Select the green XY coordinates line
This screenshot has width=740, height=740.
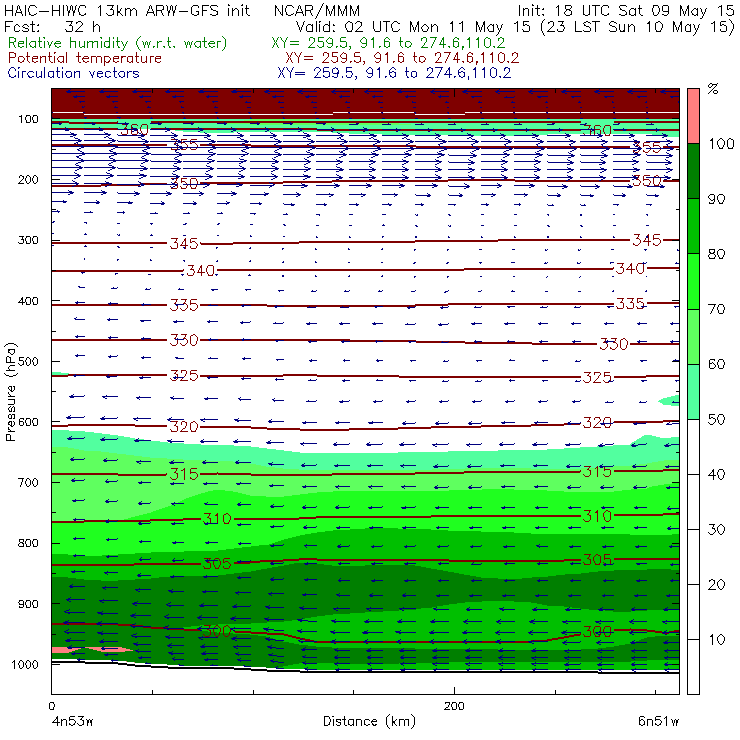click(388, 43)
